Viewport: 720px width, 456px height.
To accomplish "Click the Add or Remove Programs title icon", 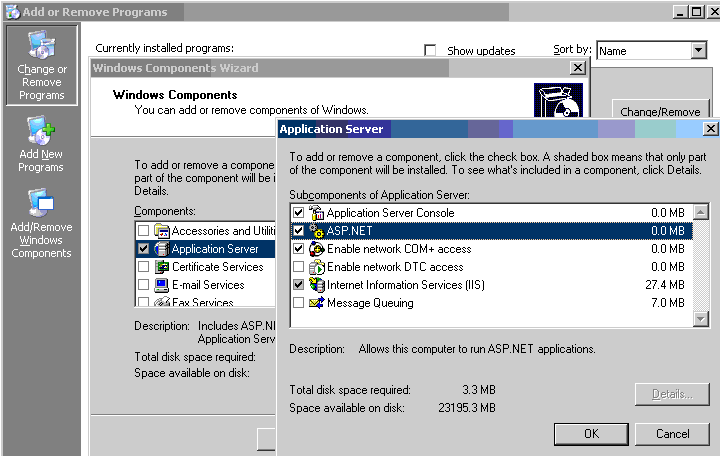I will click(x=13, y=12).
